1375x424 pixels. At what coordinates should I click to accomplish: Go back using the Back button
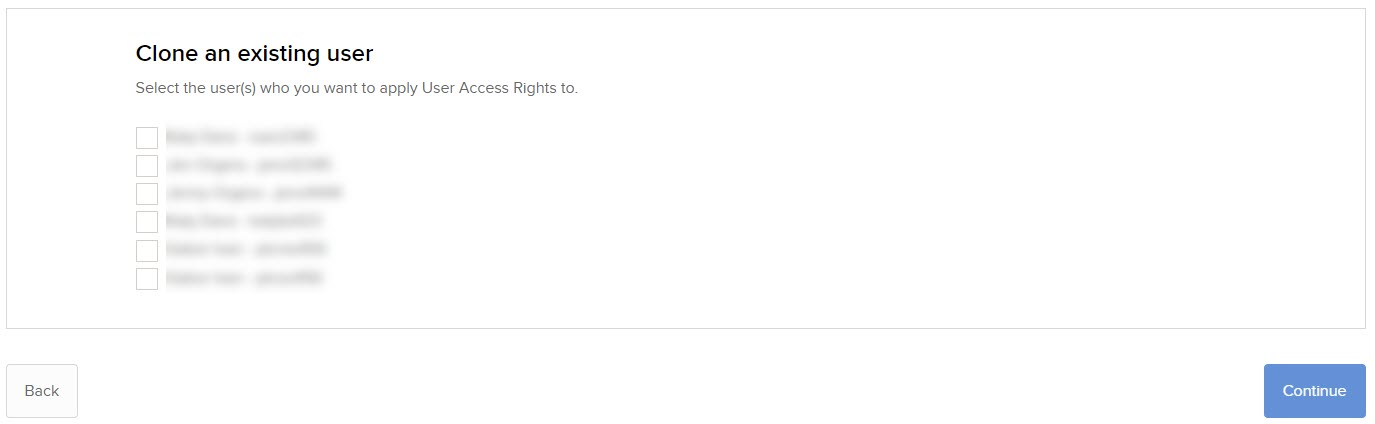click(42, 391)
